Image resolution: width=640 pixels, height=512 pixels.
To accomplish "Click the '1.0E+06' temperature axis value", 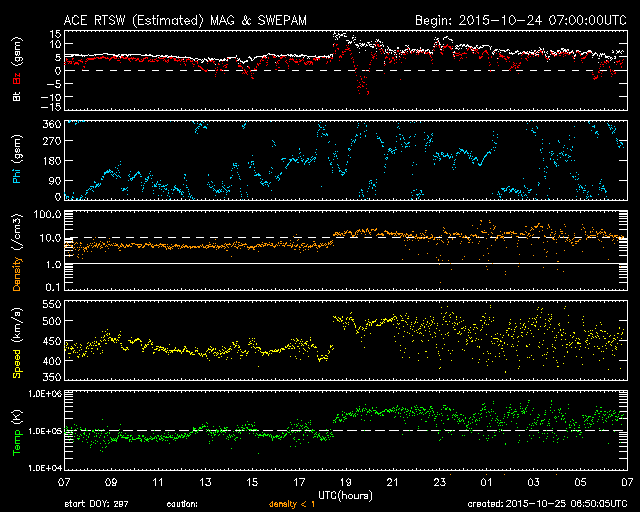I will [45, 394].
